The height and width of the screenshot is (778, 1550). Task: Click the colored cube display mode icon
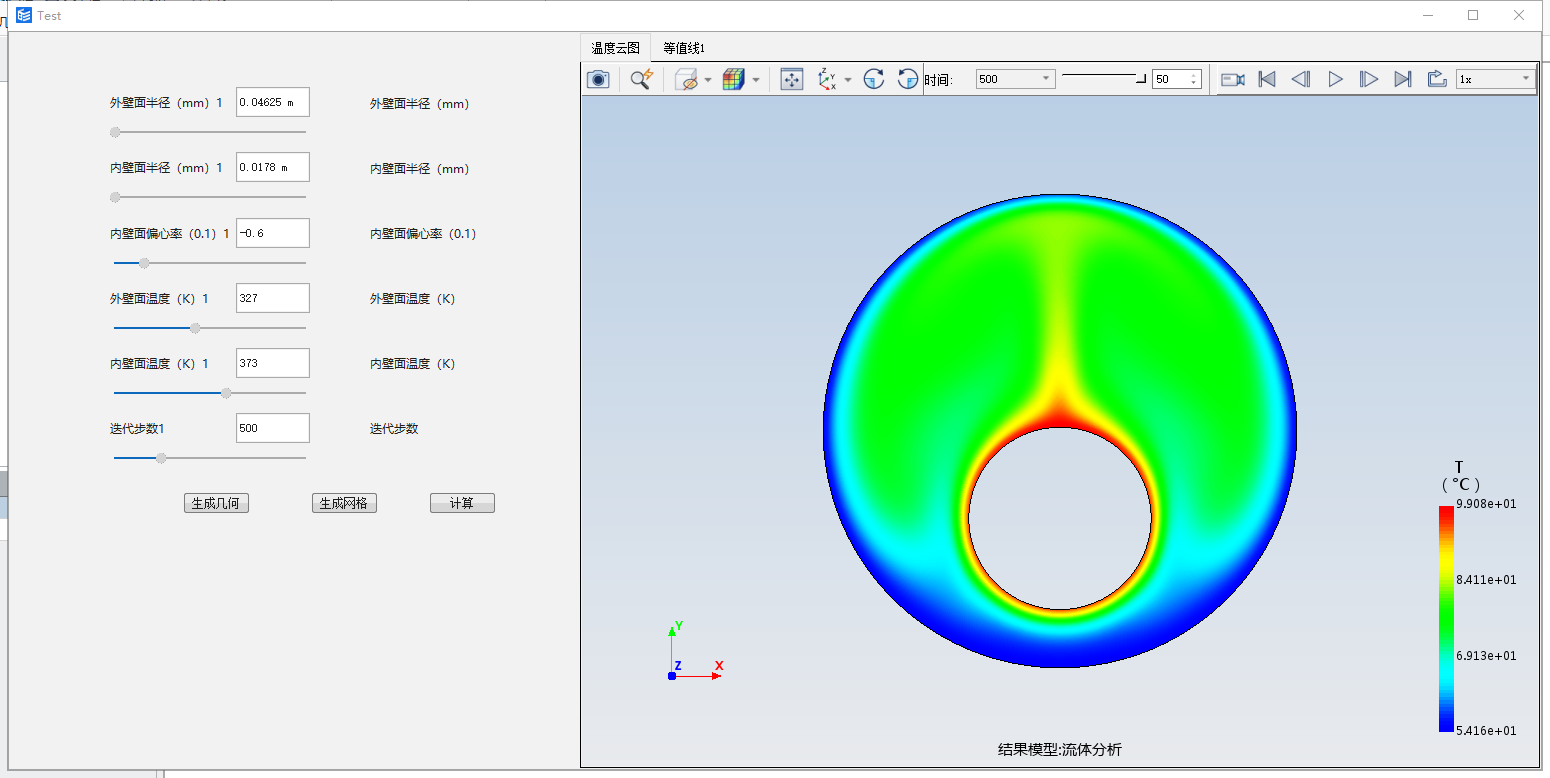coord(734,79)
